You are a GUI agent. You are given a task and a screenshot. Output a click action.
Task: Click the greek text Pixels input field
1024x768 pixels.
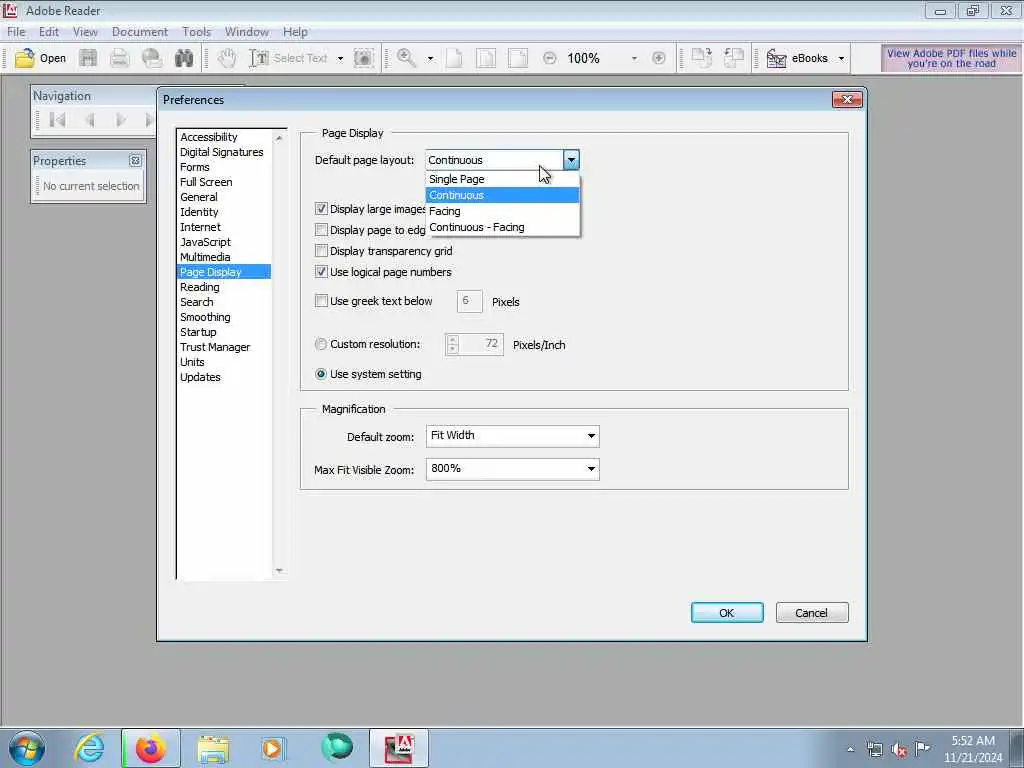(x=470, y=301)
